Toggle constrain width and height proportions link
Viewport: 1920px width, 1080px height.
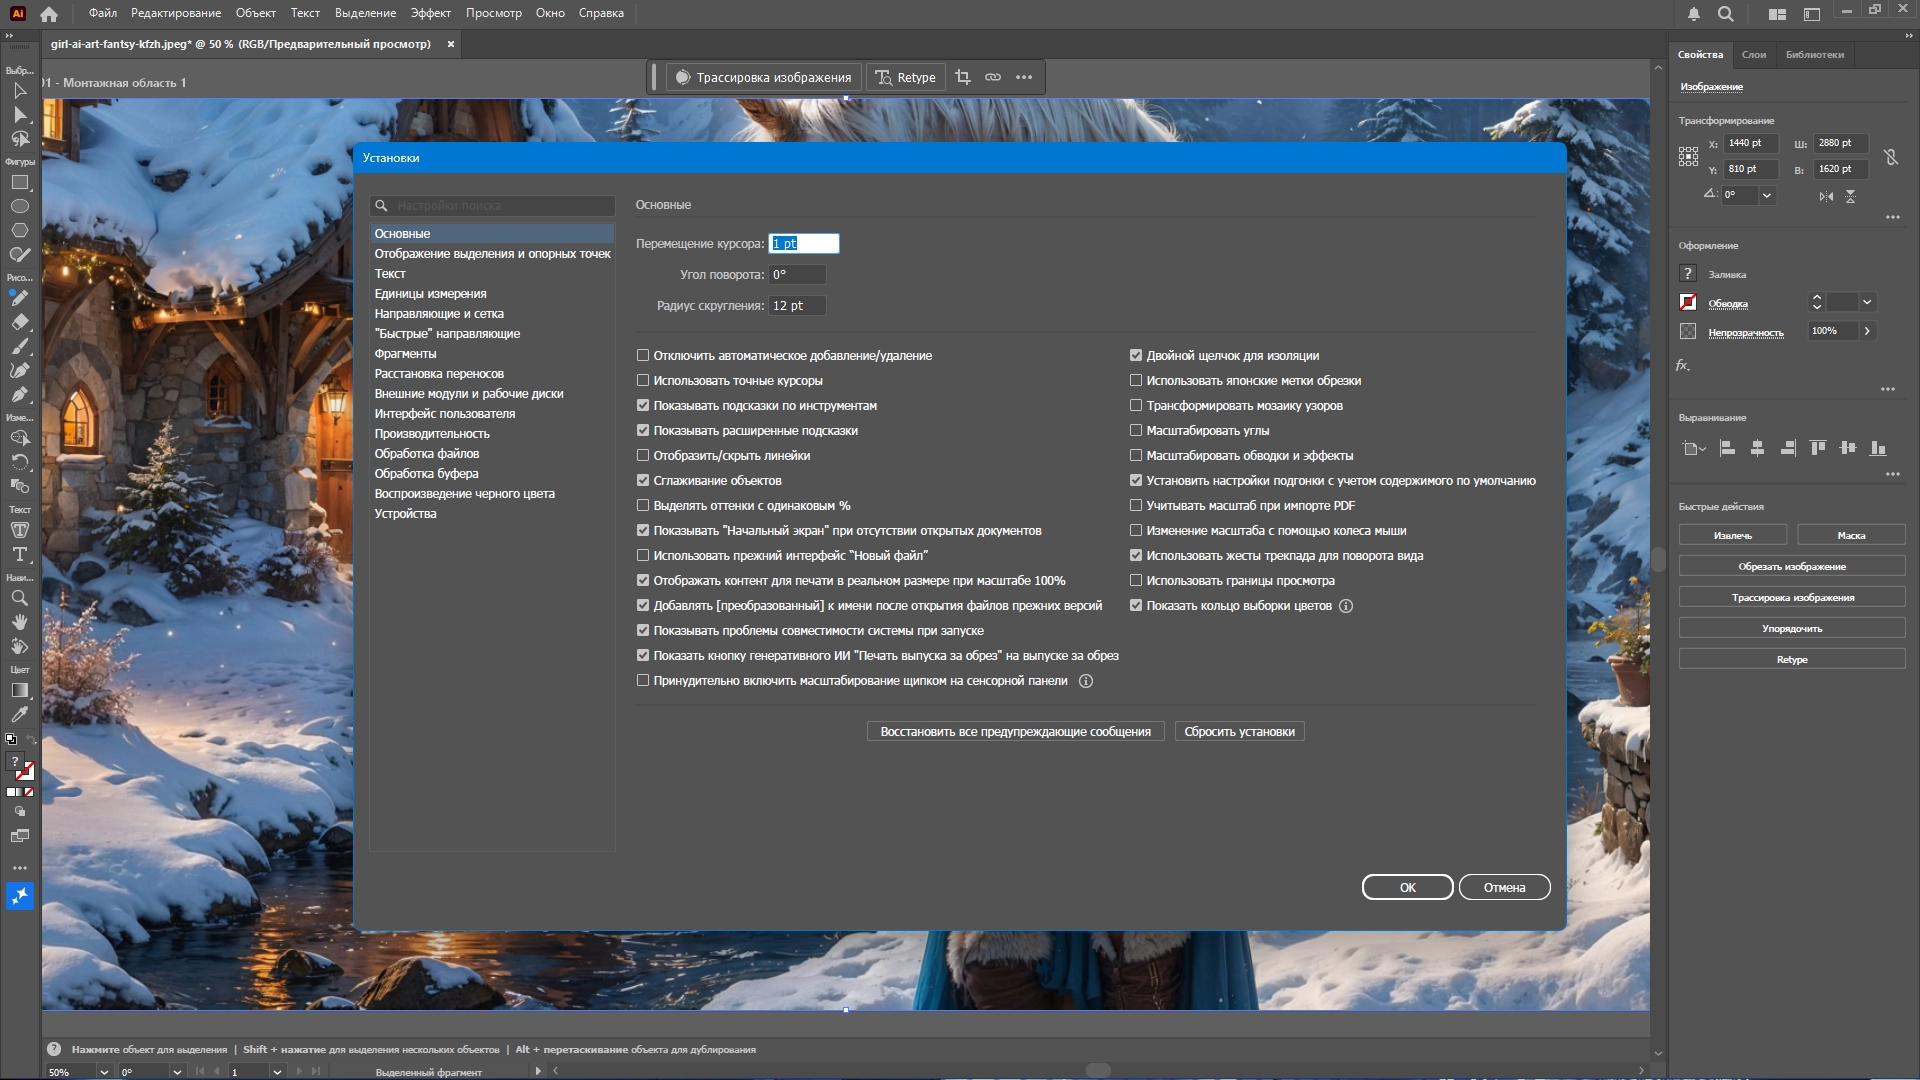(x=1890, y=157)
